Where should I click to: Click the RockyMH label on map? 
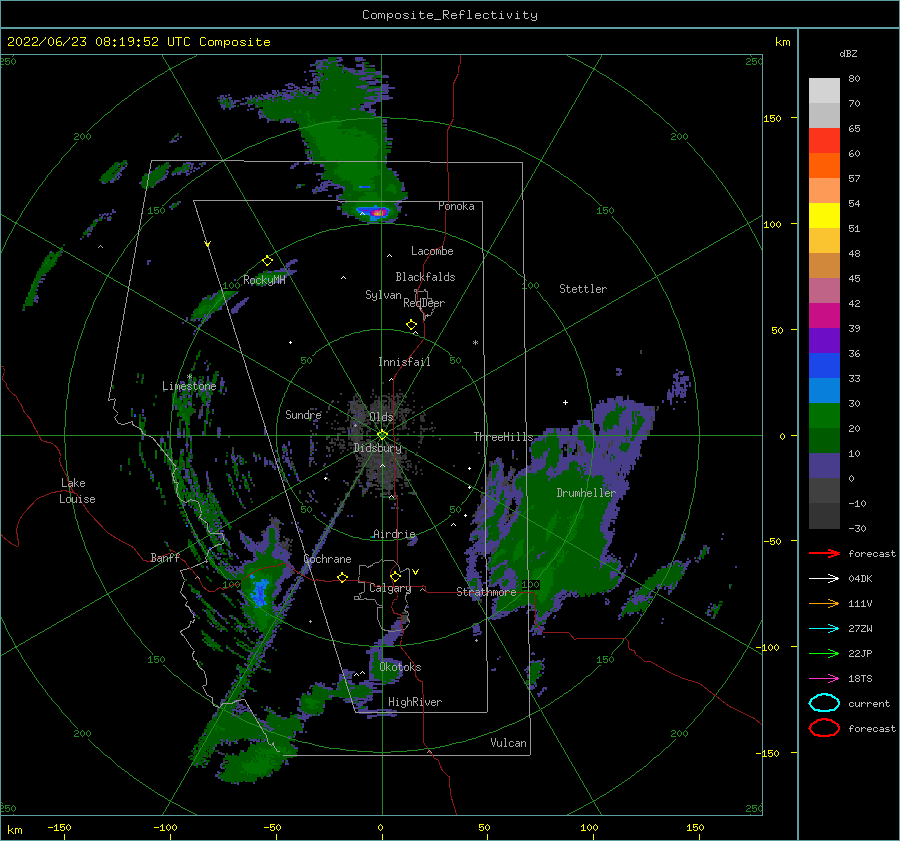coord(264,280)
